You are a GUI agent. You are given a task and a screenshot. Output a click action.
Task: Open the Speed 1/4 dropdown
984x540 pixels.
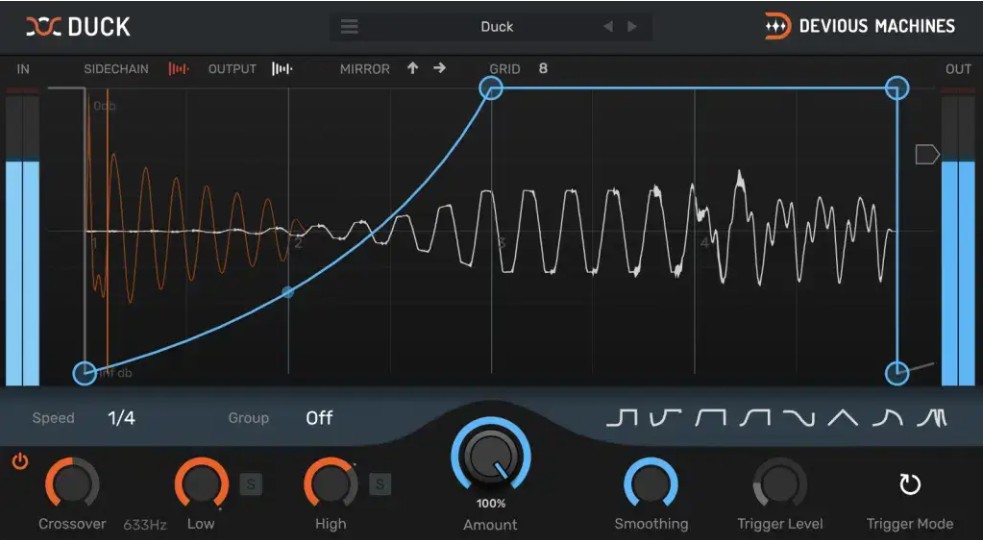(x=121, y=418)
